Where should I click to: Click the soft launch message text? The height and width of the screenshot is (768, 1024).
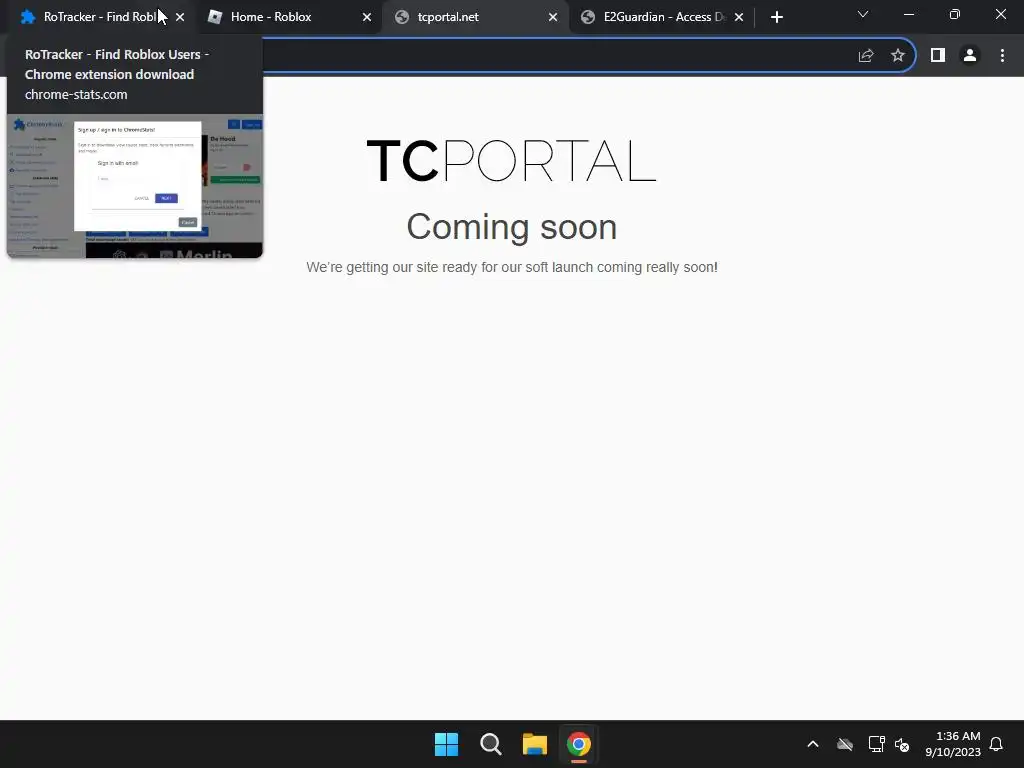coord(511,267)
